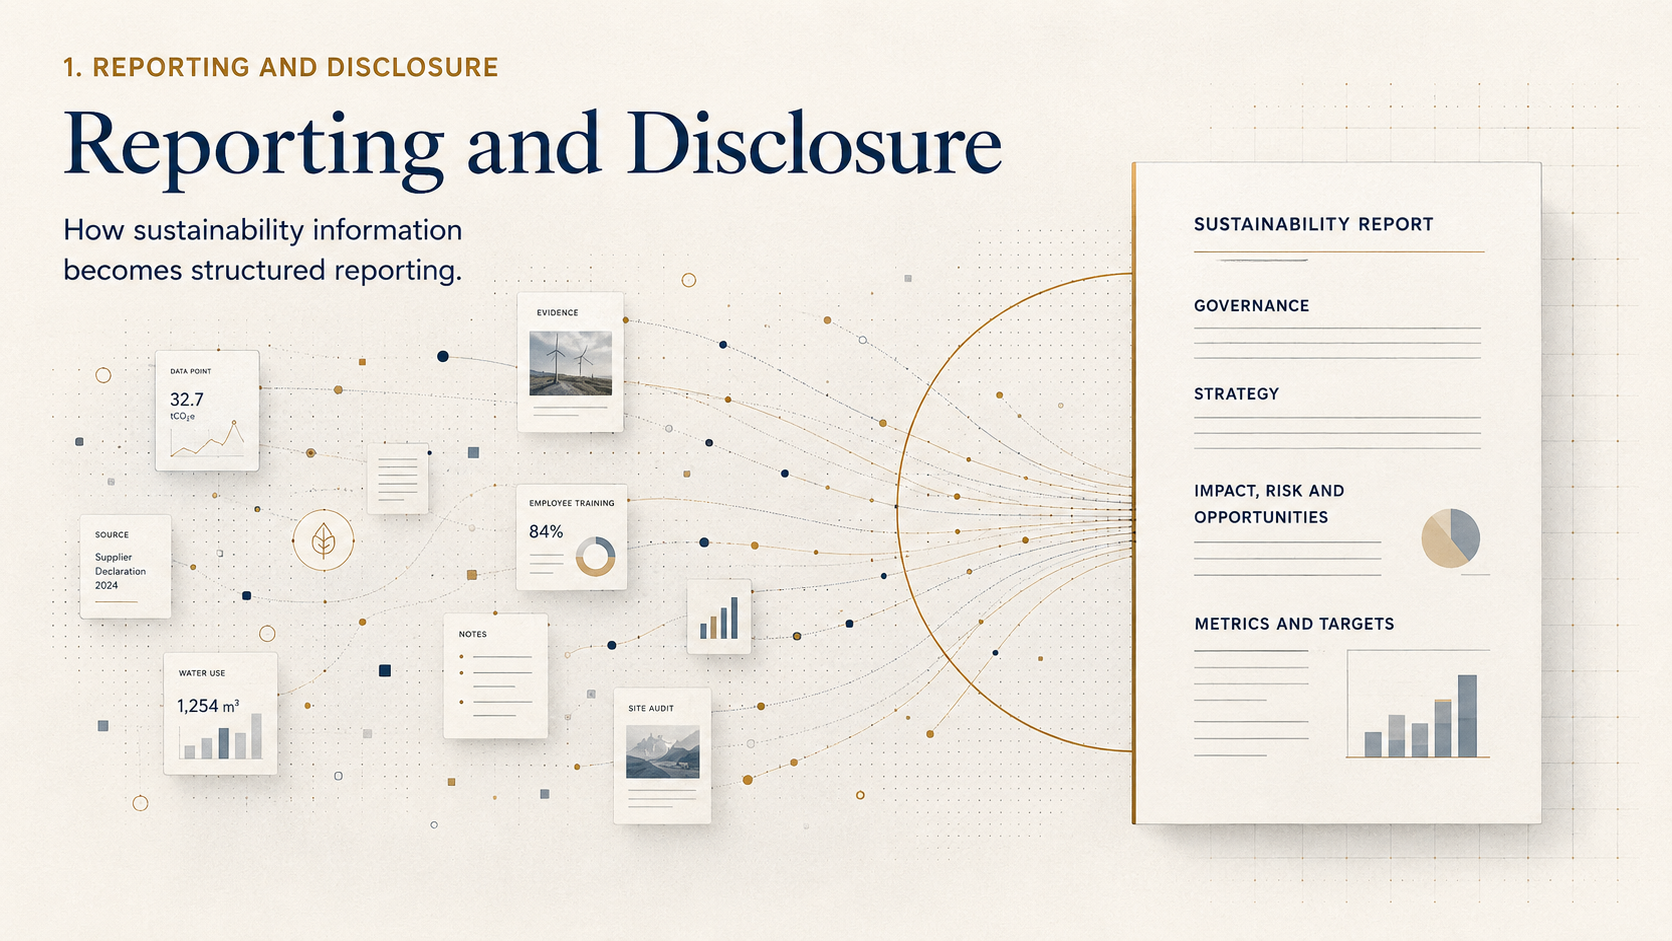This screenshot has height=941, width=1672.
Task: Click the unlabeled lined document card
Action: click(397, 479)
